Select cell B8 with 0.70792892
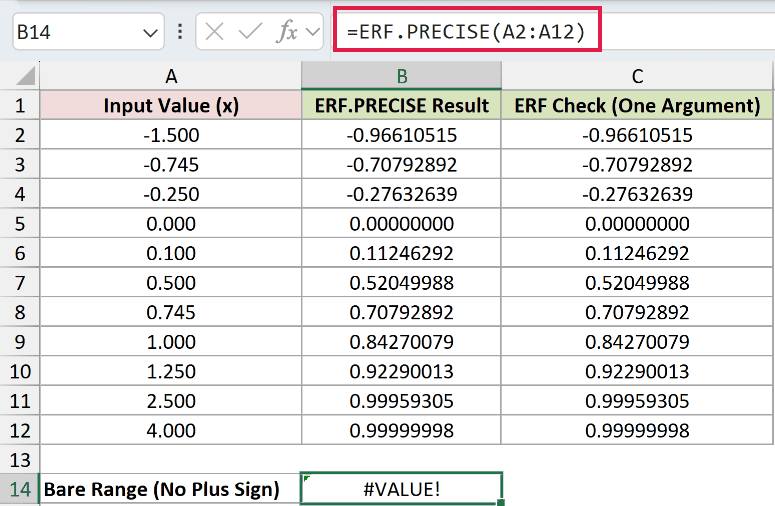Screen dimensions: 775x506 401,312
